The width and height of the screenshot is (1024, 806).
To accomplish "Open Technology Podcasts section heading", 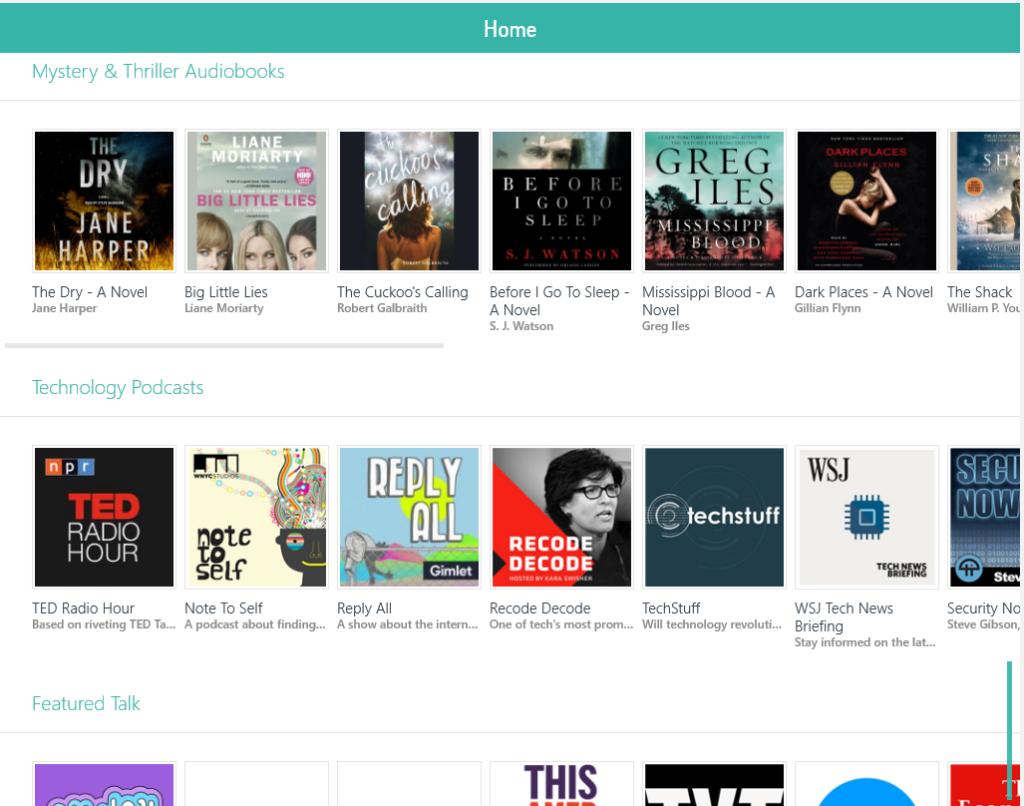I will coord(118,387).
